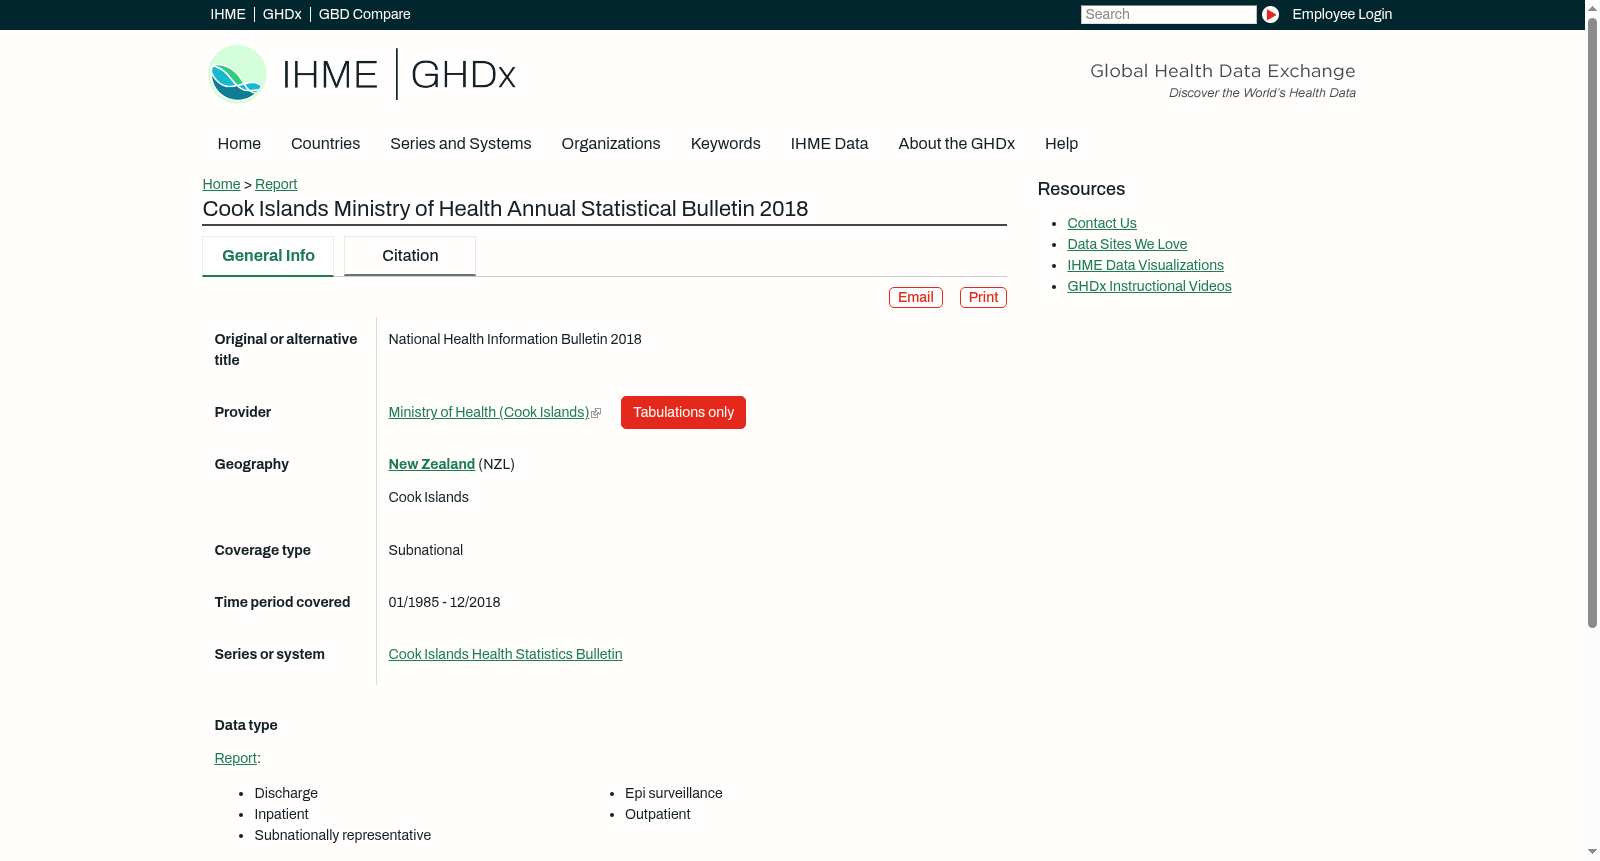Viewport: 1600px width, 861px height.
Task: Click the Email button
Action: [916, 297]
